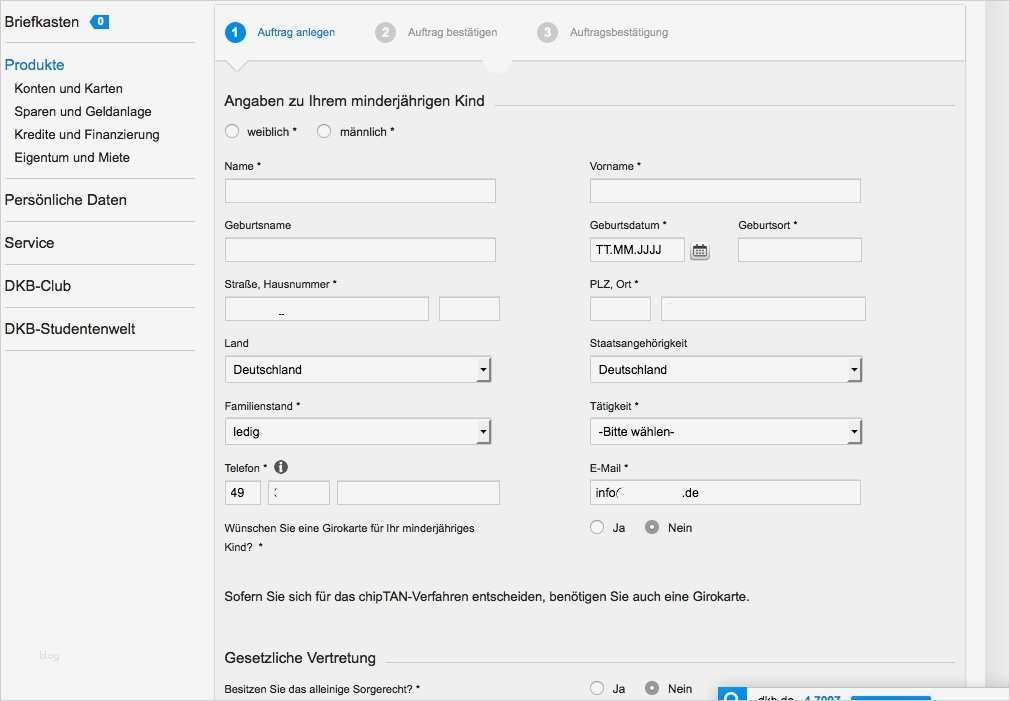The width and height of the screenshot is (1010, 701).
Task: Click the Briefkasten message count badge
Action: click(100, 22)
